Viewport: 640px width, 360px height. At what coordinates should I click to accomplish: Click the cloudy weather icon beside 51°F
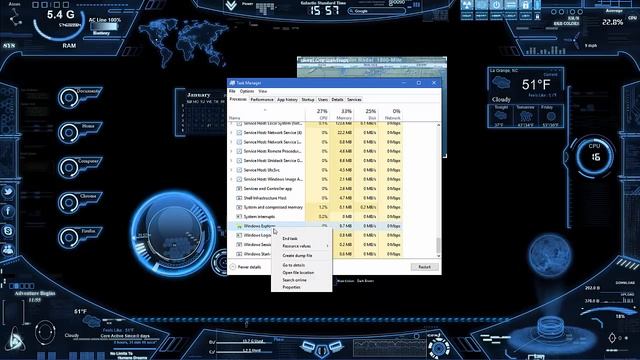[501, 83]
